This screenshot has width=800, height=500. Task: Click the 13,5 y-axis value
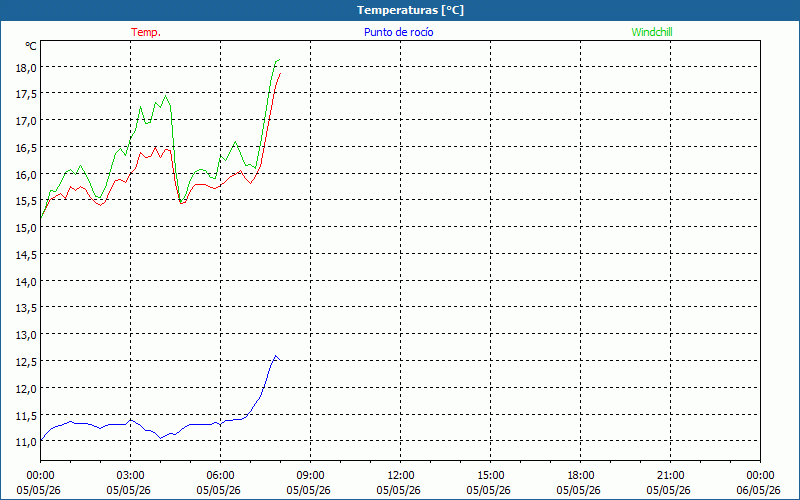26,308
